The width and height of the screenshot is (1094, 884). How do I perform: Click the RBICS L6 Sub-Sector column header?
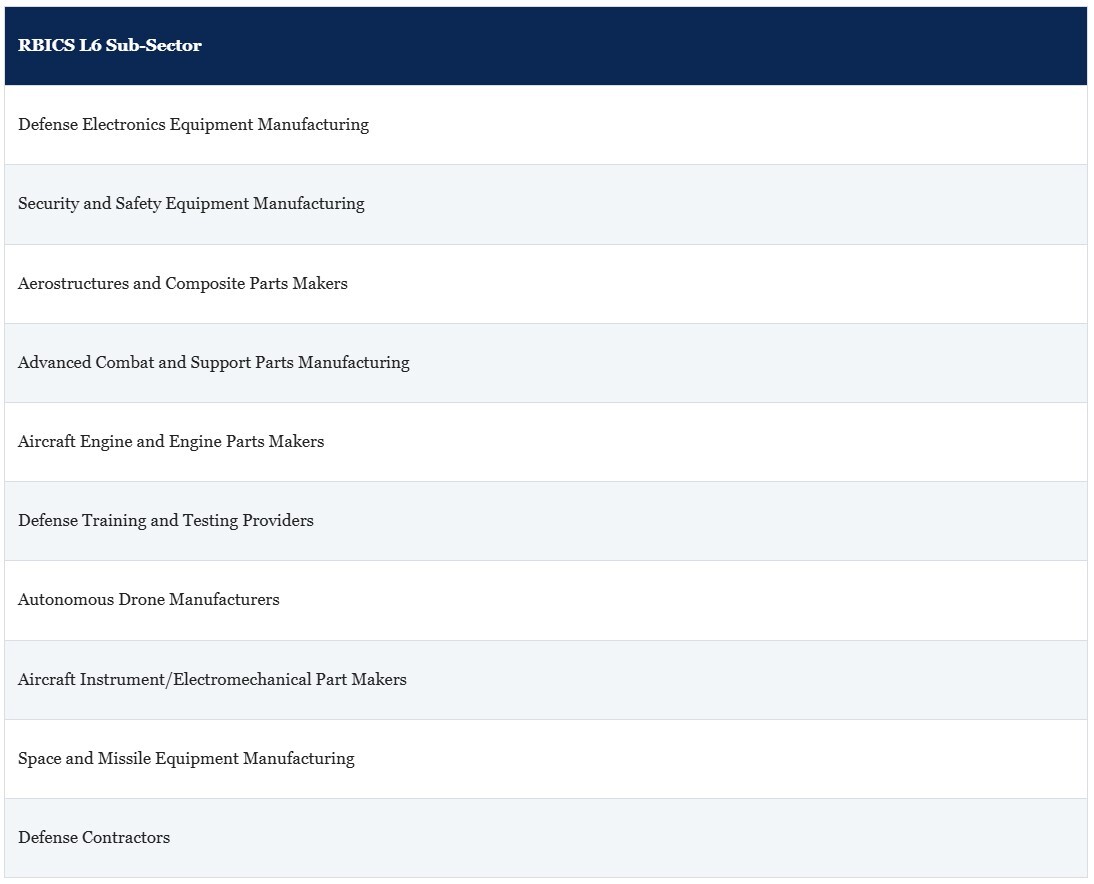coord(546,46)
